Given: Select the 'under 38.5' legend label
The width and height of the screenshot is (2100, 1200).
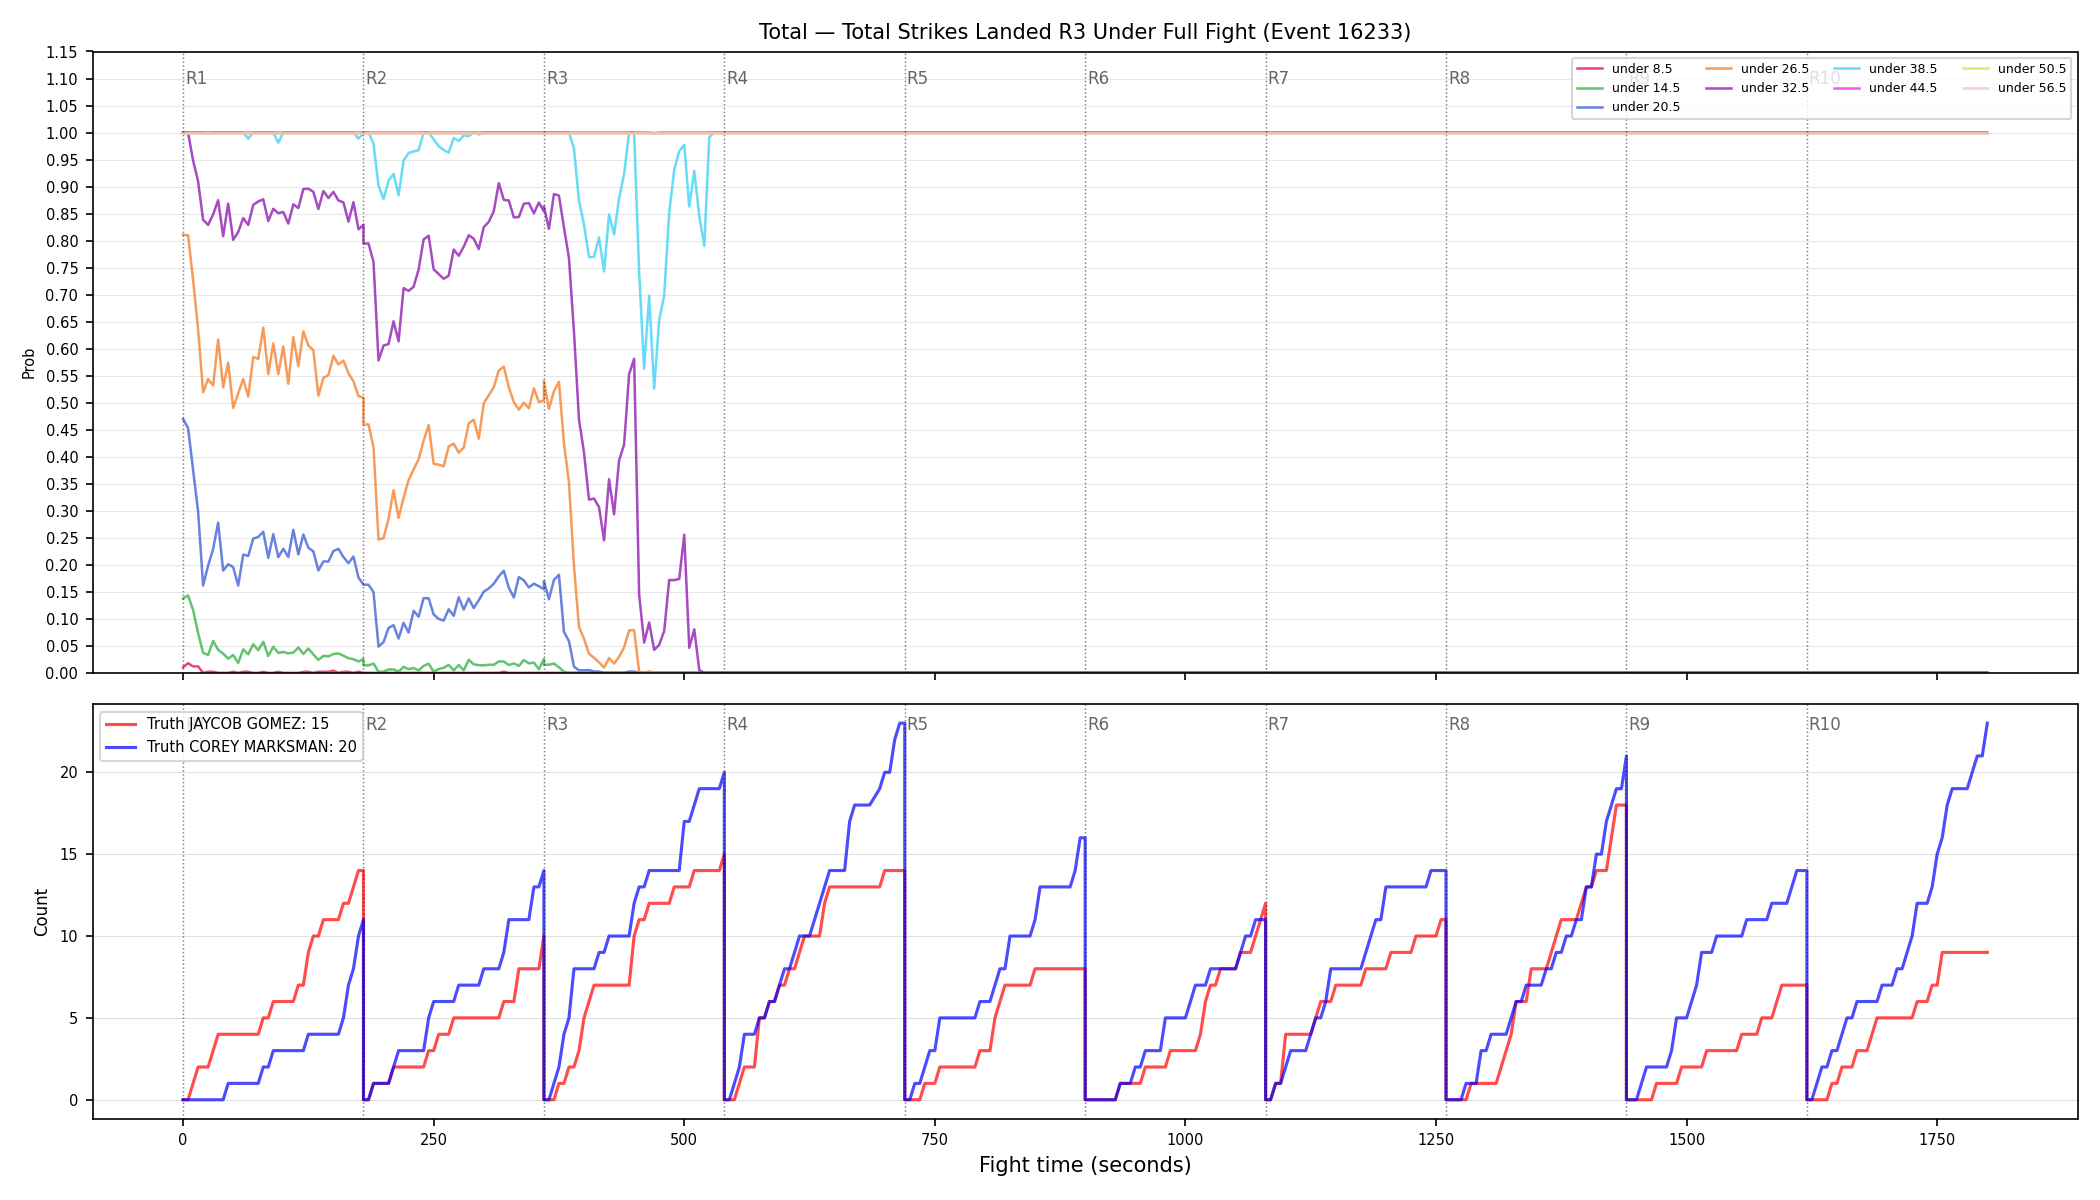Looking at the screenshot, I should tap(1902, 69).
